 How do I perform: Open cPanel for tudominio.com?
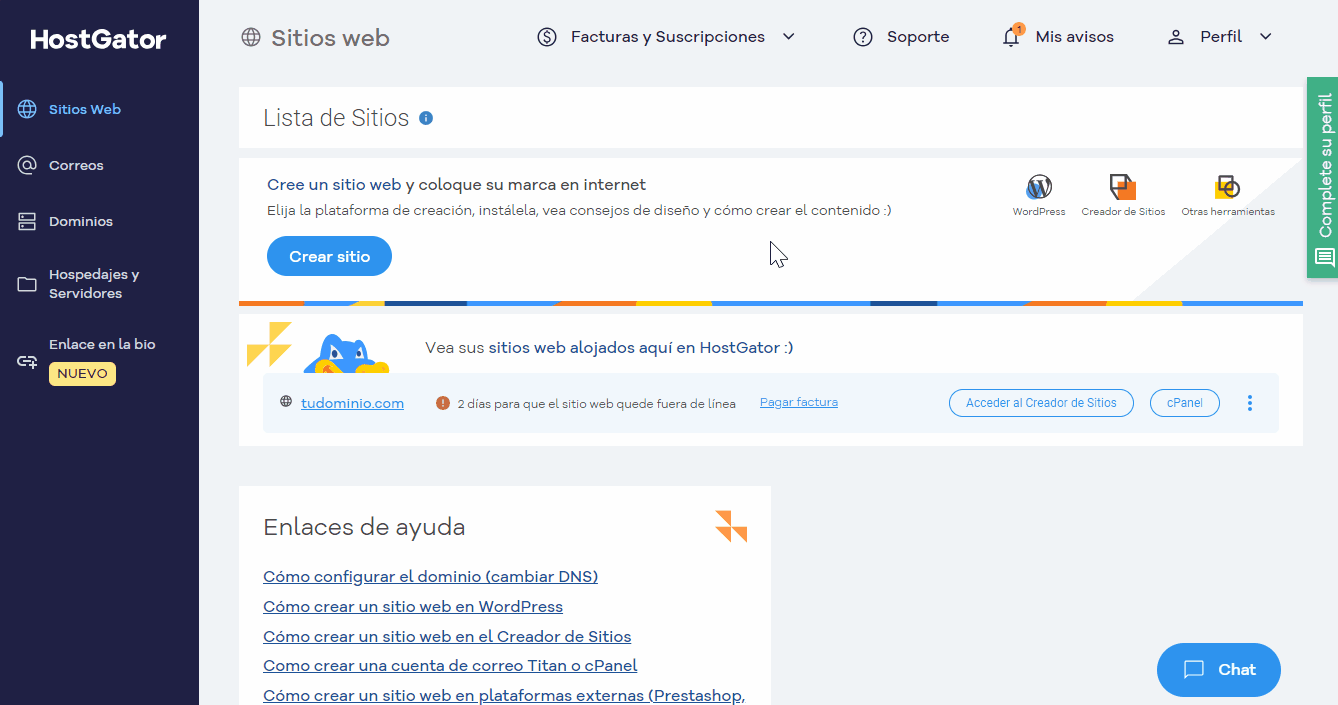coord(1184,403)
